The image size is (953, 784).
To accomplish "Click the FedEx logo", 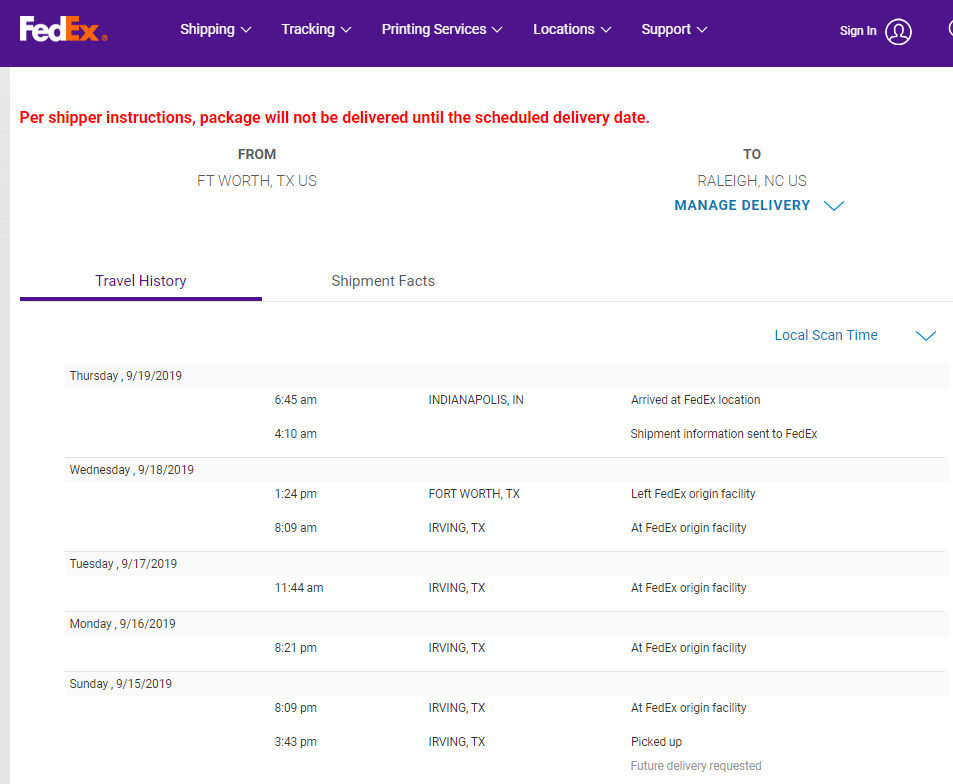I will [x=63, y=29].
